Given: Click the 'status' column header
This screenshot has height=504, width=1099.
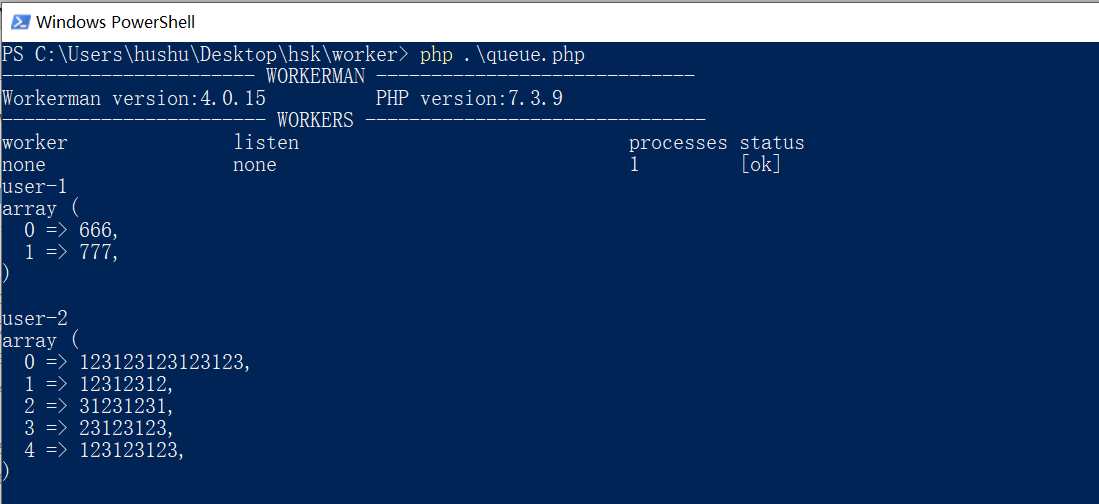Looking at the screenshot, I should pyautogui.click(x=772, y=143).
